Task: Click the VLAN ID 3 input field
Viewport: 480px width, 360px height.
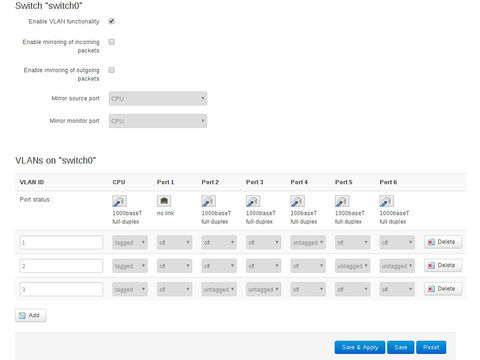Action: pos(61,289)
